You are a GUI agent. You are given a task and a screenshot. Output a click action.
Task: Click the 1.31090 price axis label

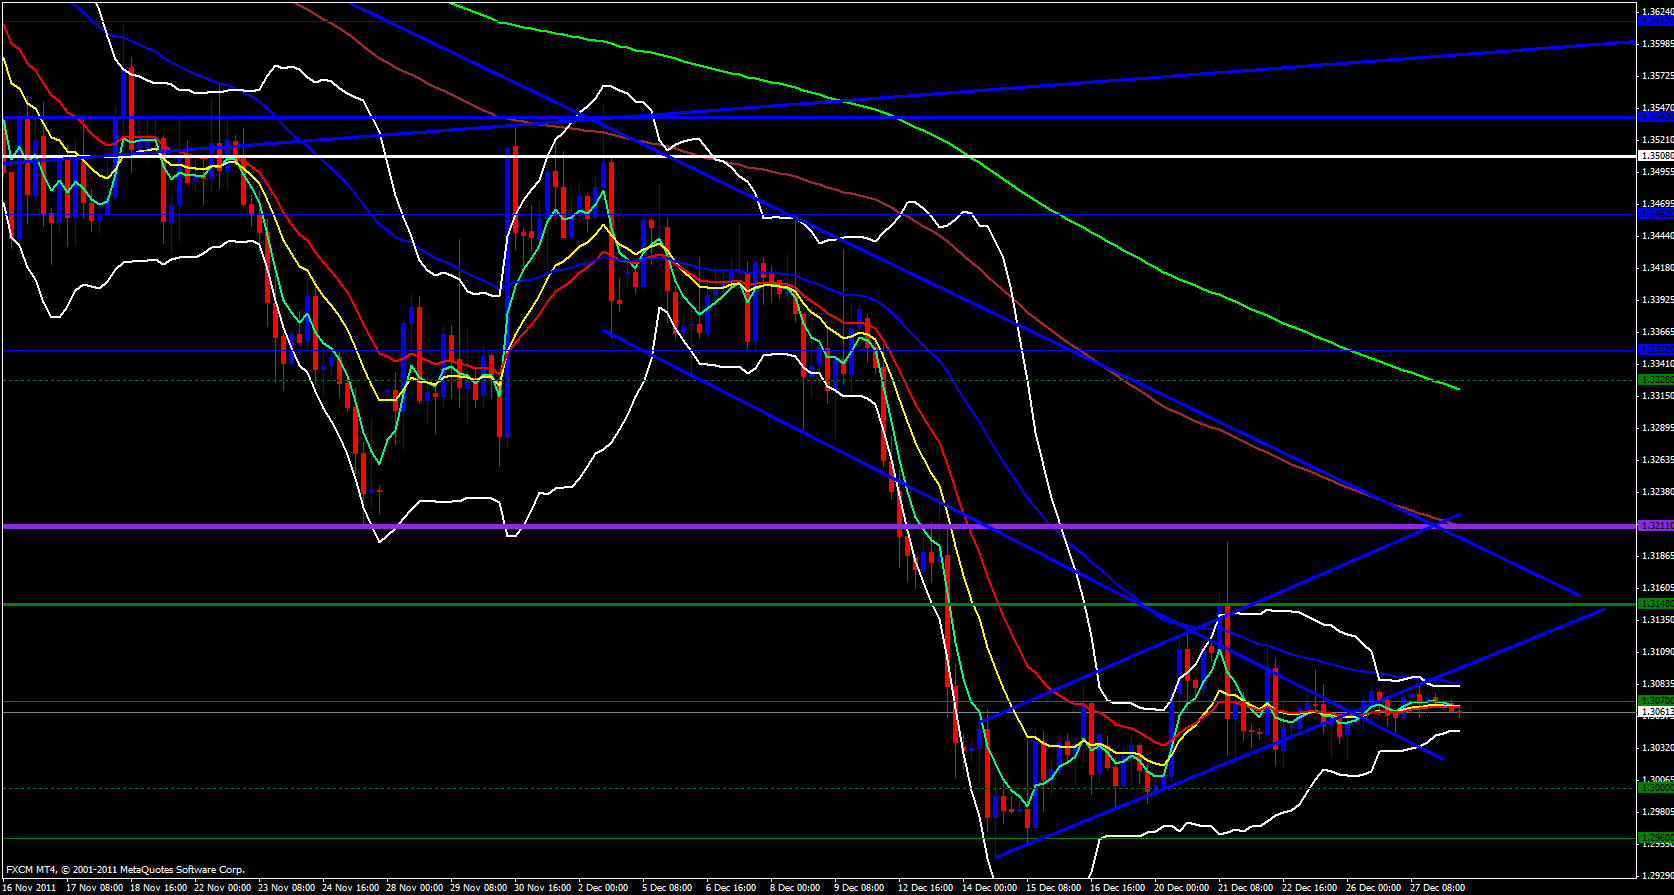click(1657, 652)
